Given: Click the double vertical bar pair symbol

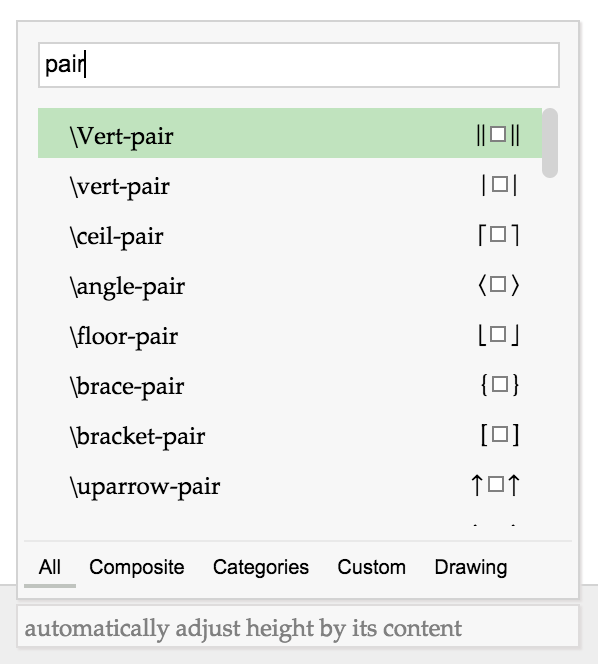Looking at the screenshot, I should click(x=498, y=136).
